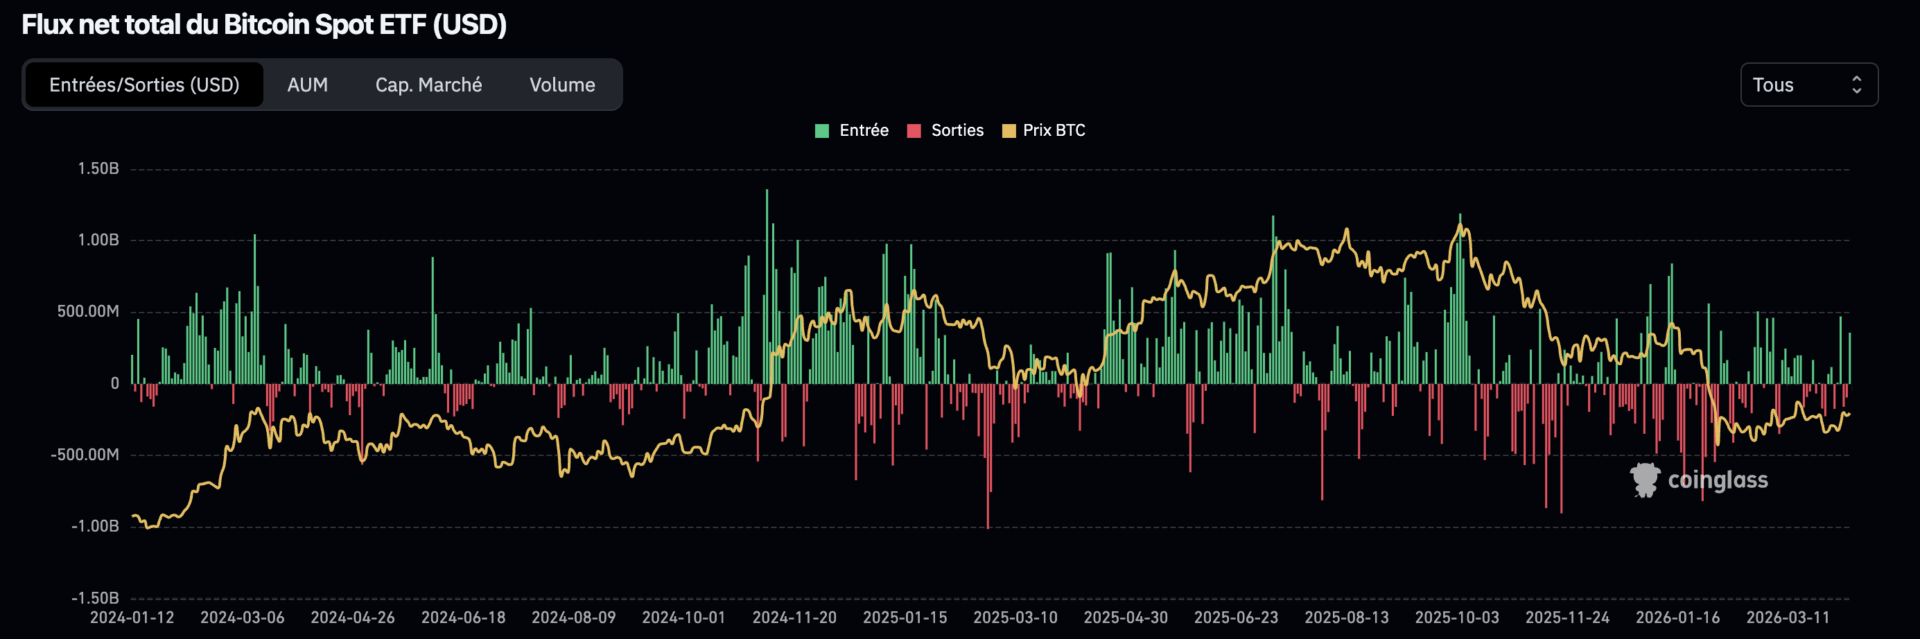Click the coinglass watermark text
The image size is (1920, 639).
point(1717,481)
